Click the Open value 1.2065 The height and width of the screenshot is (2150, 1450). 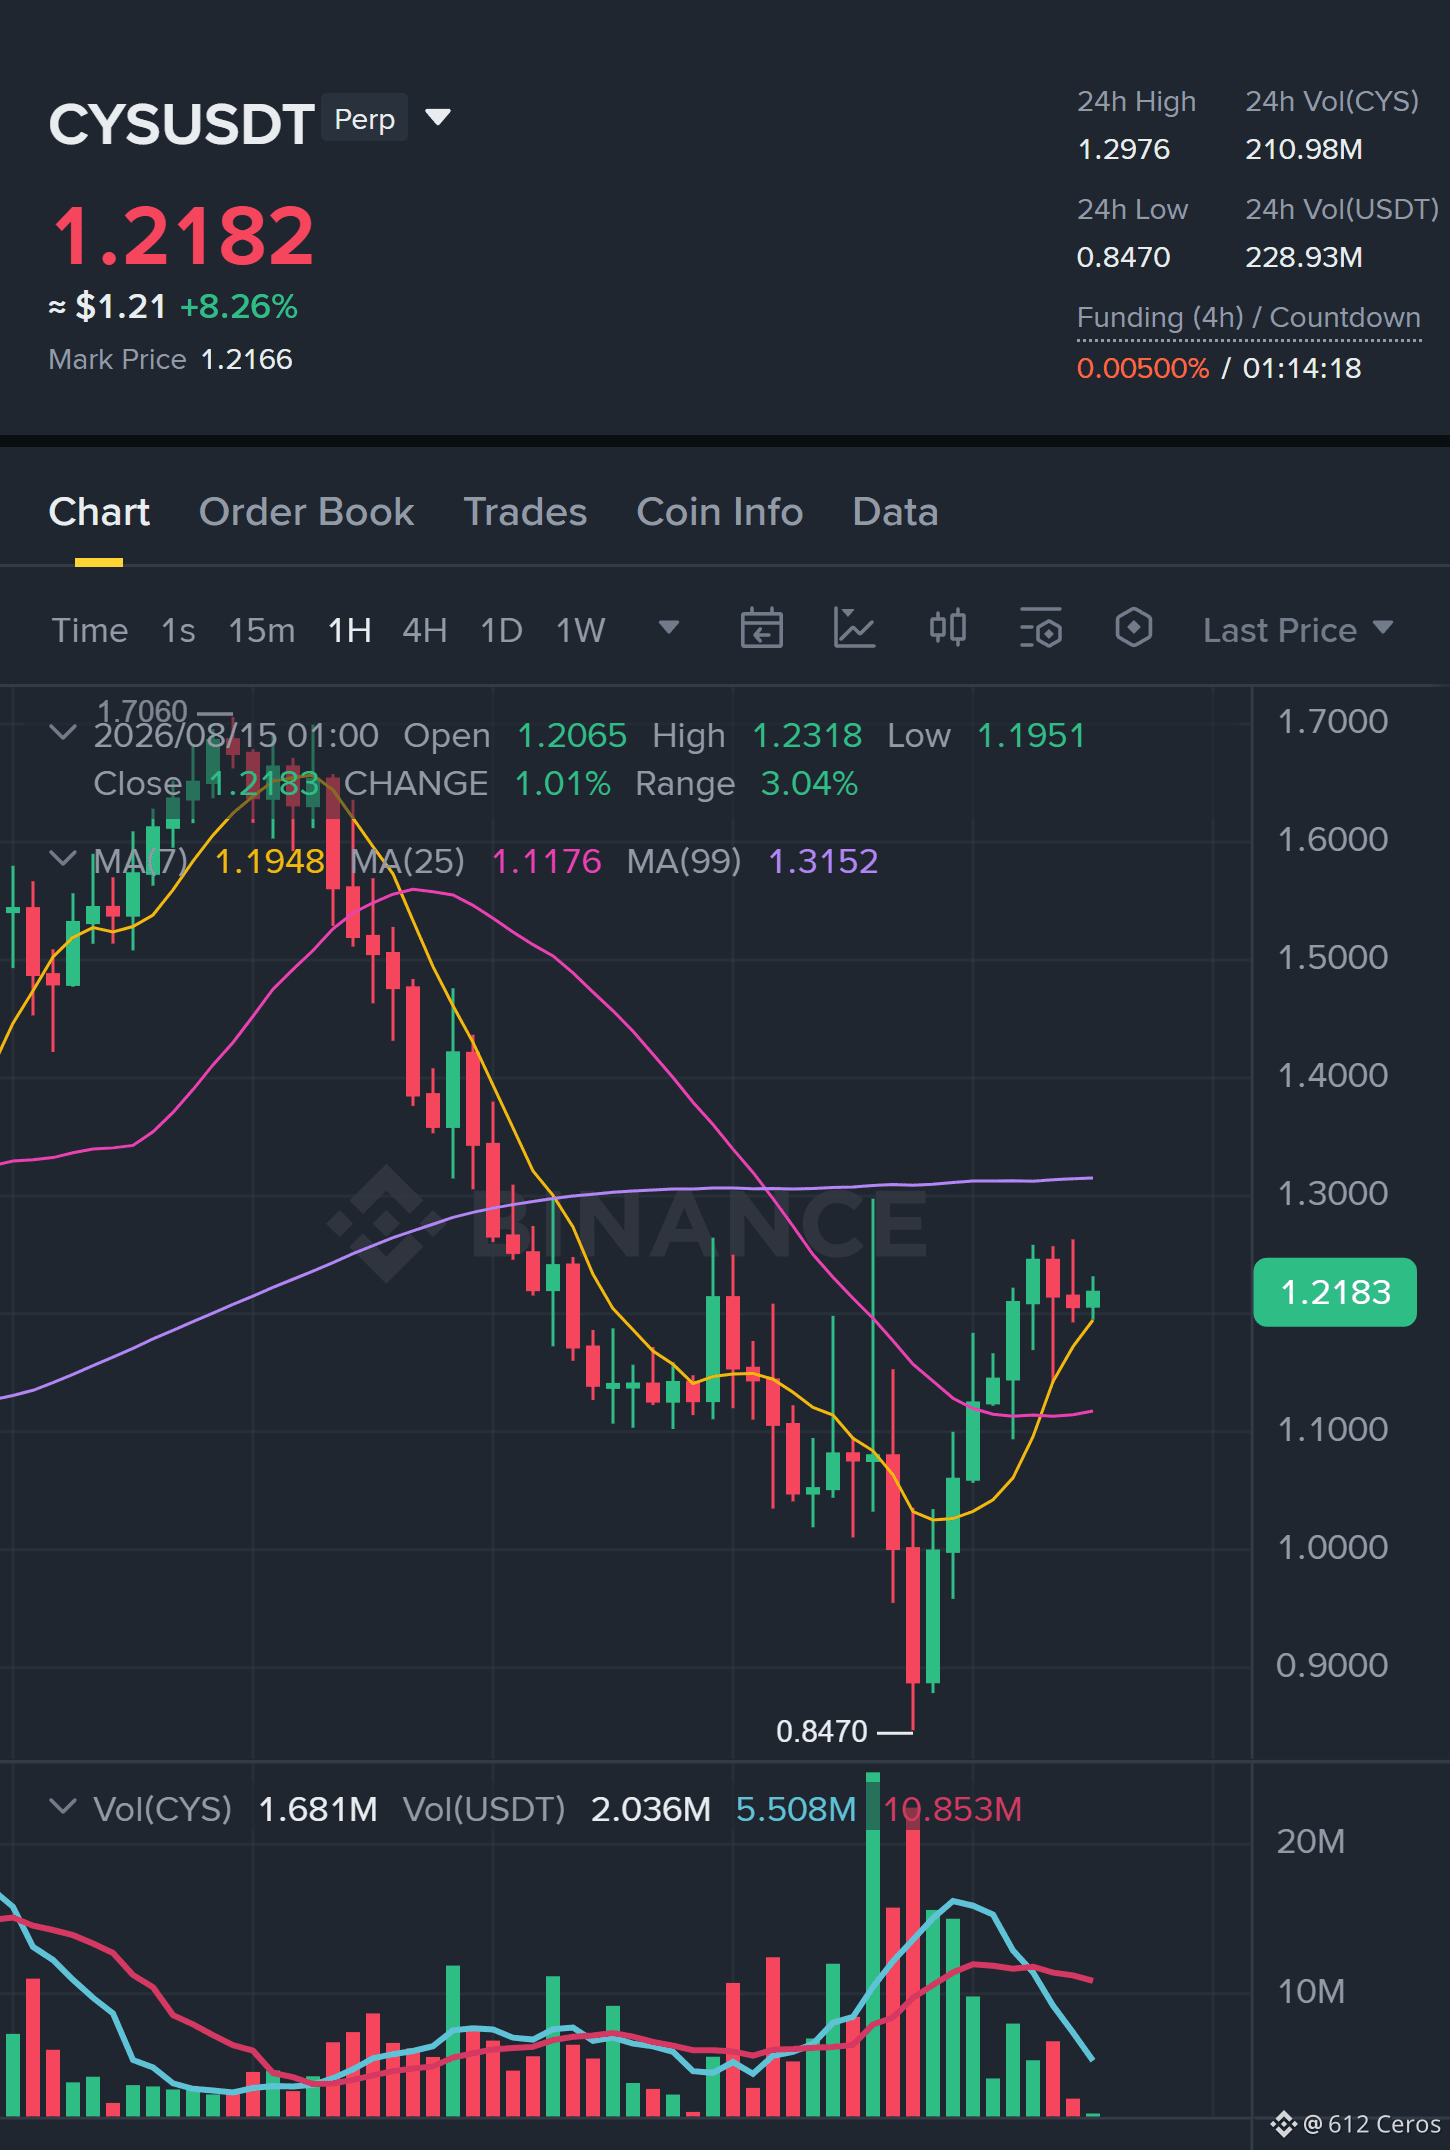tap(572, 736)
